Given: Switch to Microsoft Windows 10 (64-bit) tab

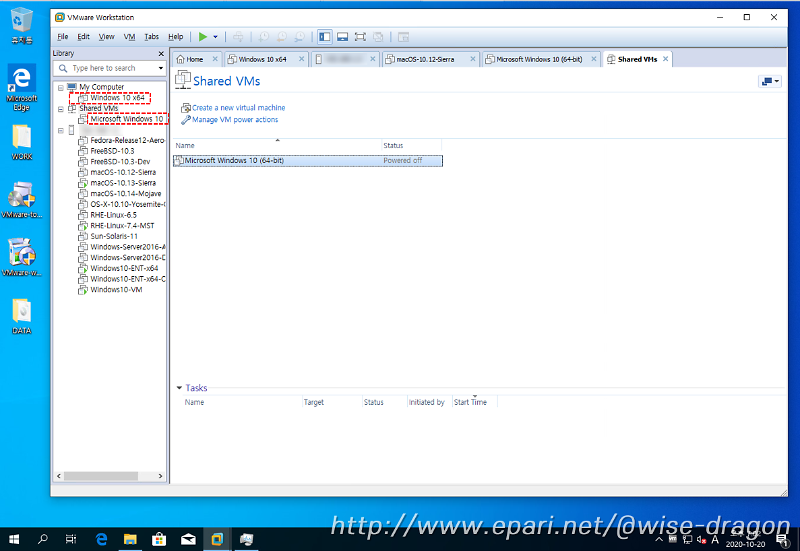Looking at the screenshot, I should (538, 59).
